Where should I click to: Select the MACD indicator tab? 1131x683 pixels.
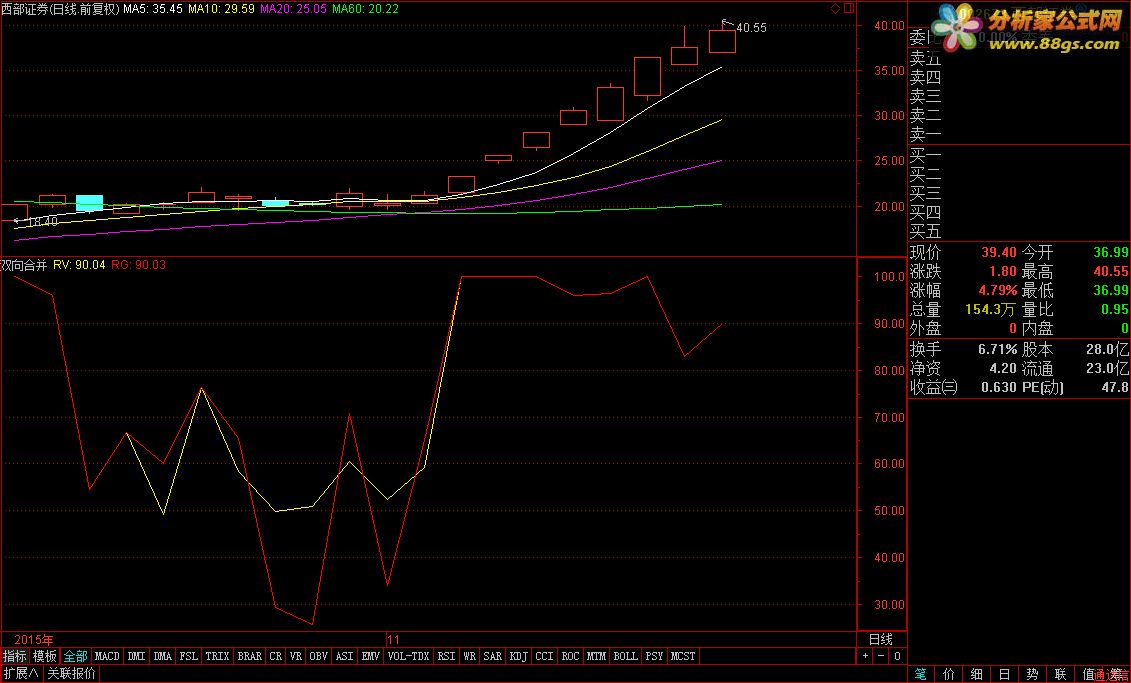click(107, 656)
